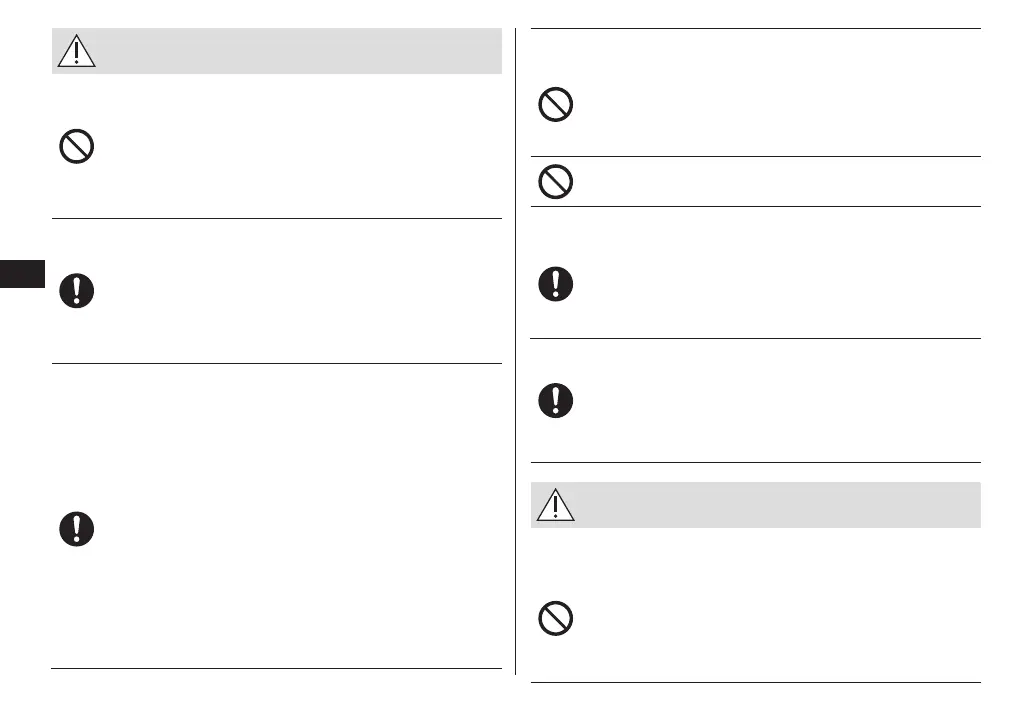This screenshot has height=726, width=1032.
Task: Click the gray header bar atop the left column
Action: (300, 50)
